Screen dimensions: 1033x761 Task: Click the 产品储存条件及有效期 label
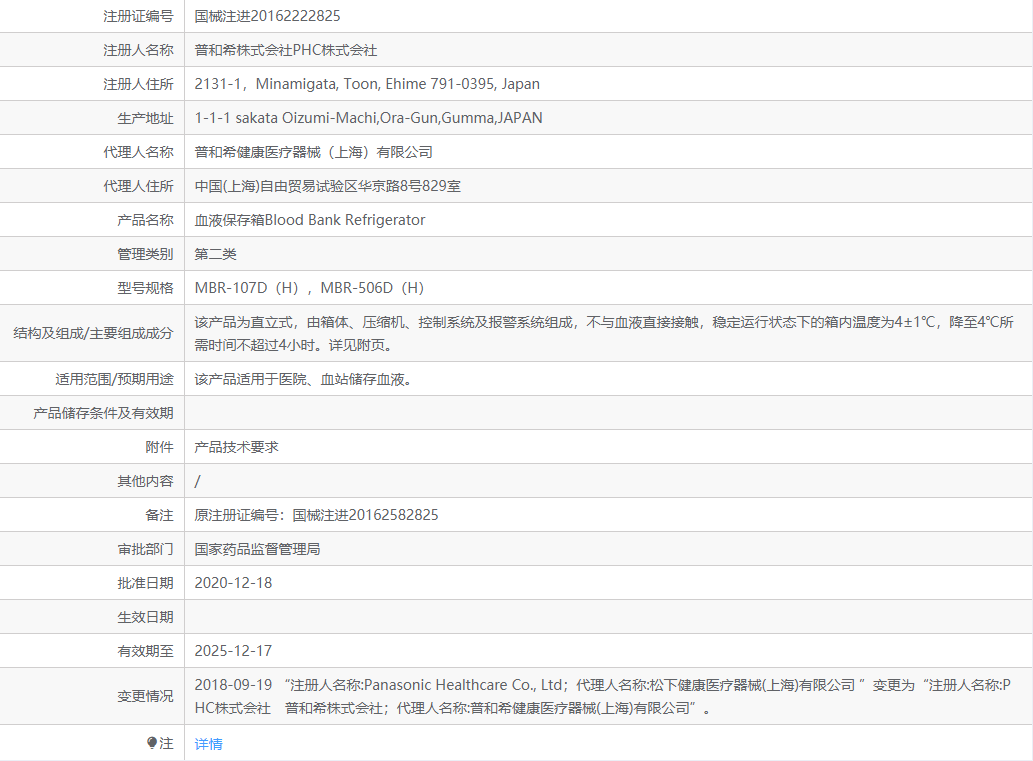103,413
